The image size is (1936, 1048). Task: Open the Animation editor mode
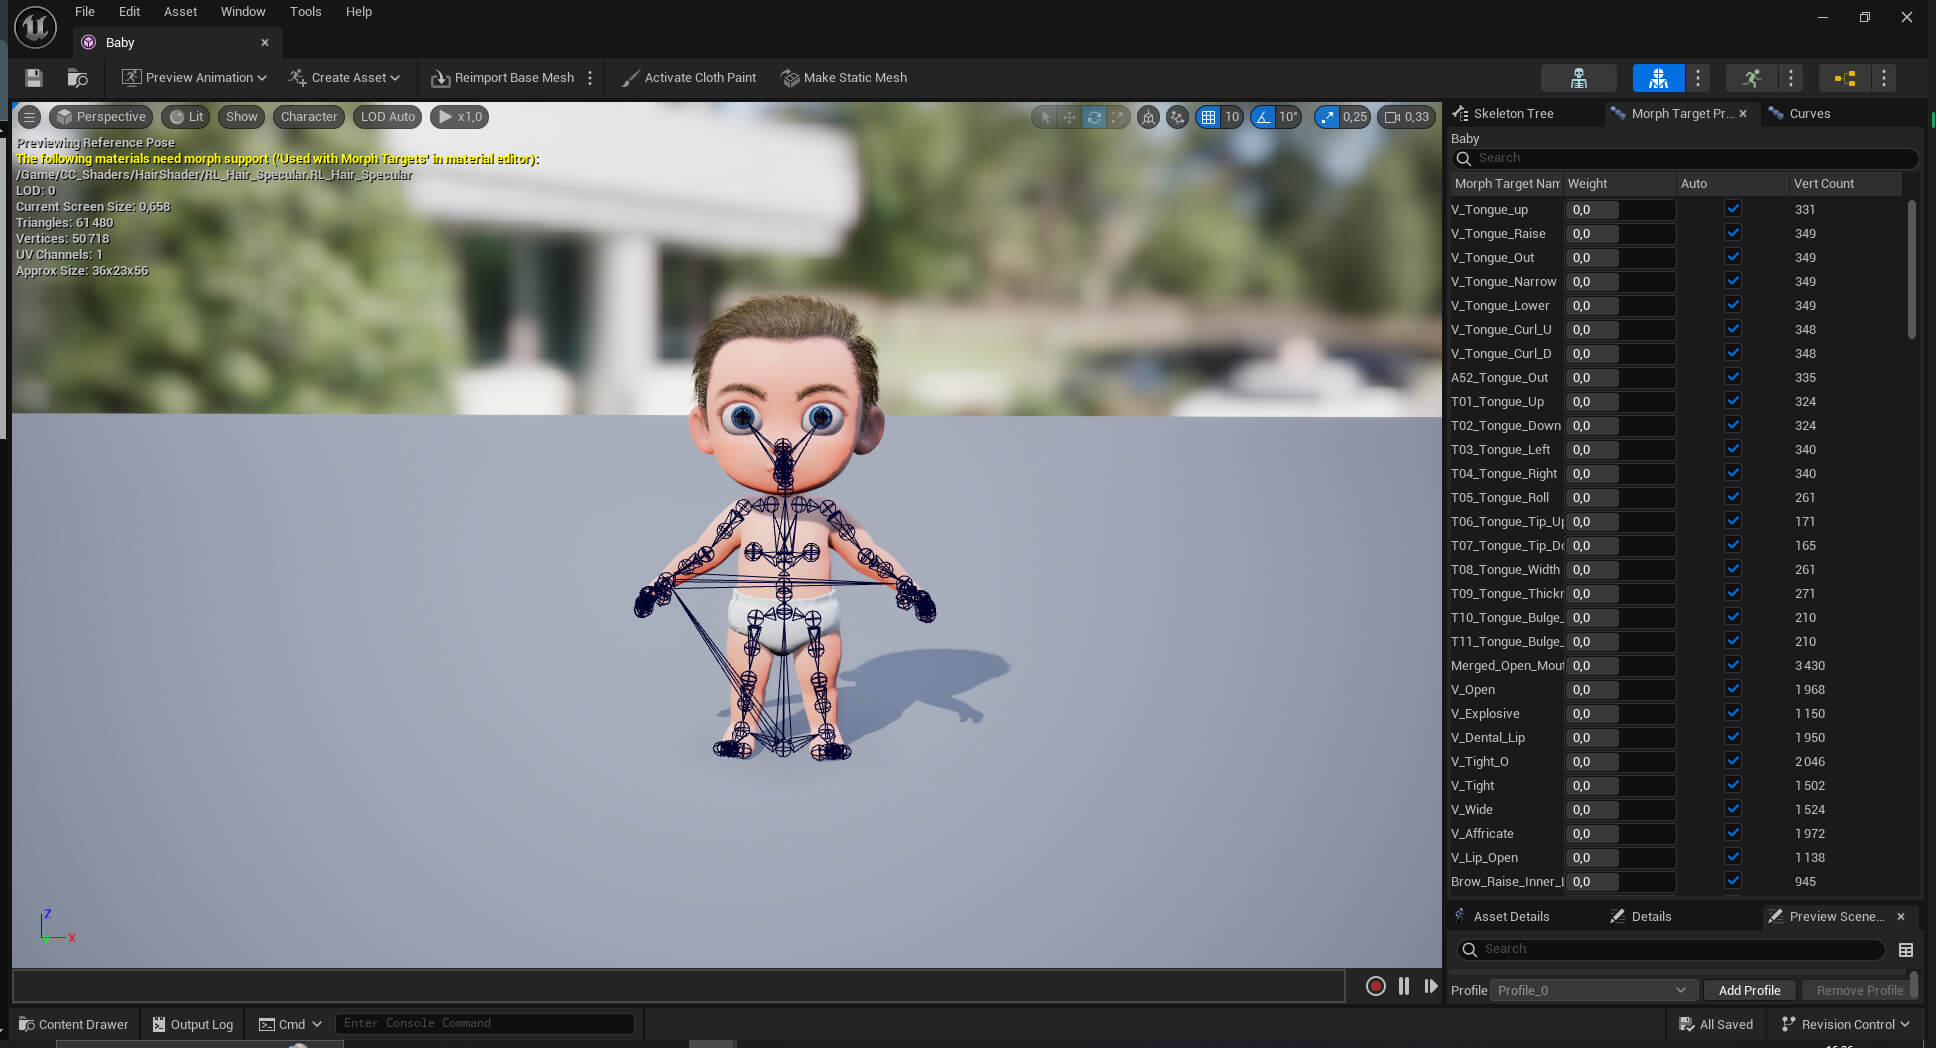(x=1751, y=78)
